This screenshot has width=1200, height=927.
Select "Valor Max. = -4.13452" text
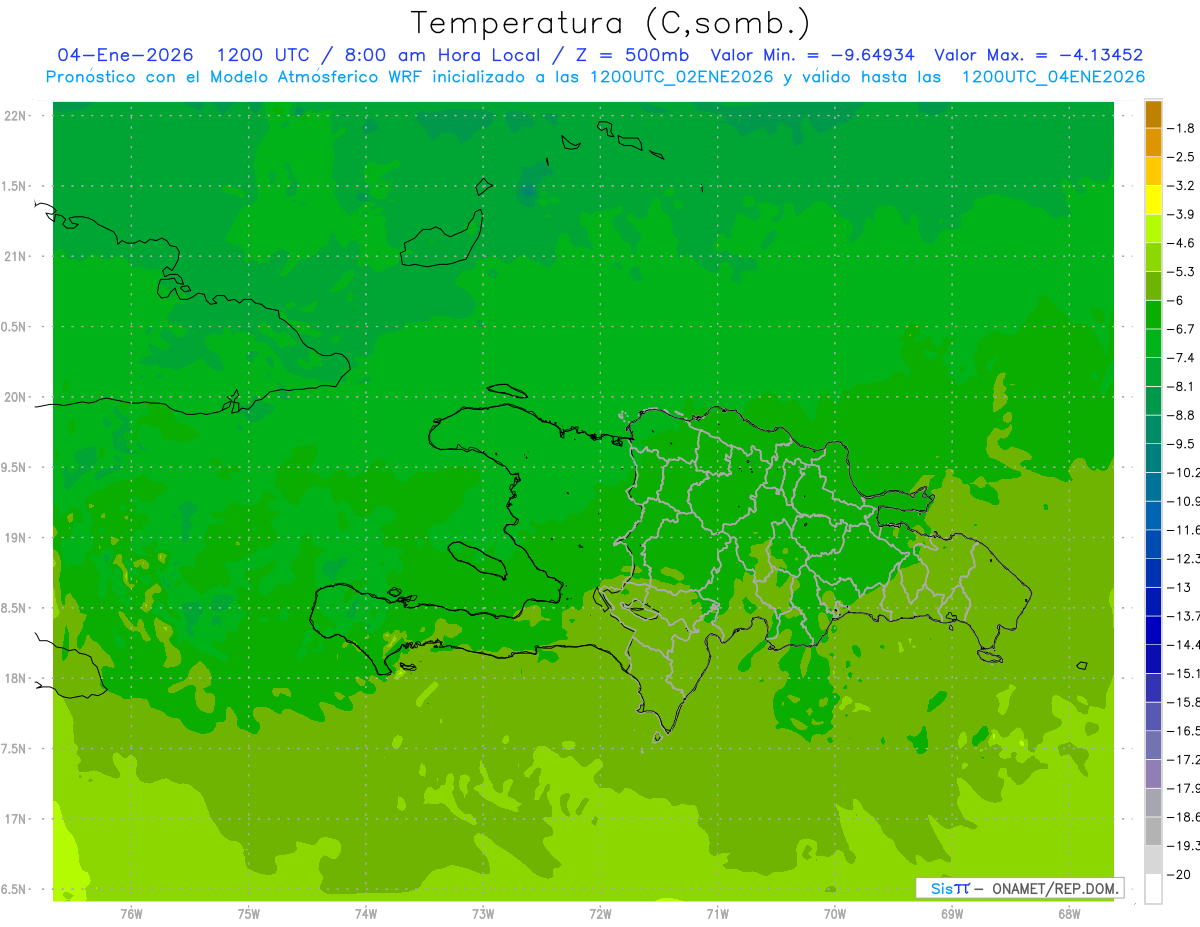(1038, 55)
